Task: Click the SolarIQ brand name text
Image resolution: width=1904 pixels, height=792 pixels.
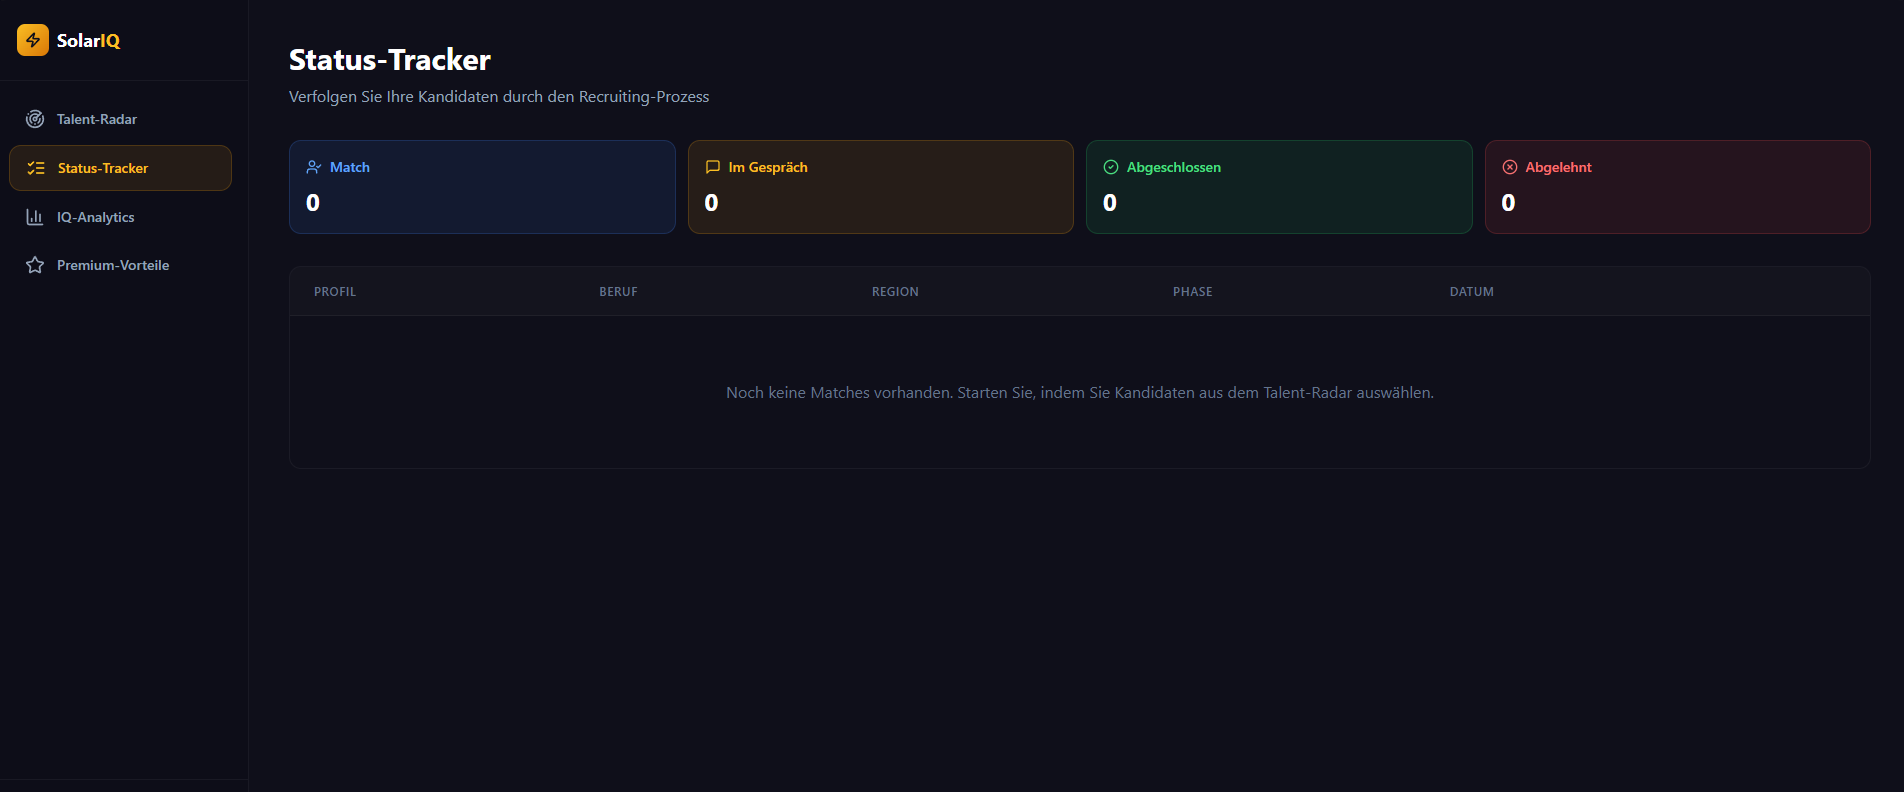Action: coord(88,41)
